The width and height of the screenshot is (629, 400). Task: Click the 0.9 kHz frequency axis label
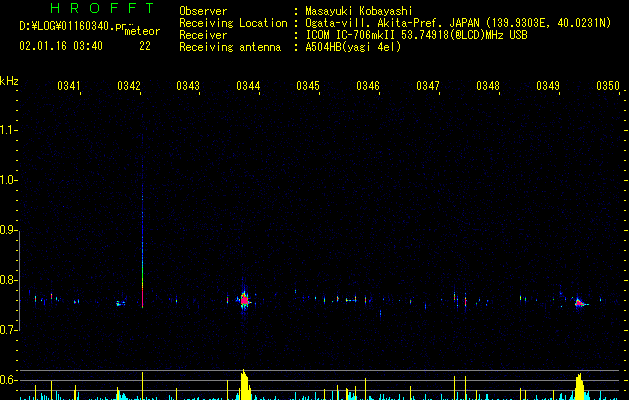pyautogui.click(x=8, y=230)
